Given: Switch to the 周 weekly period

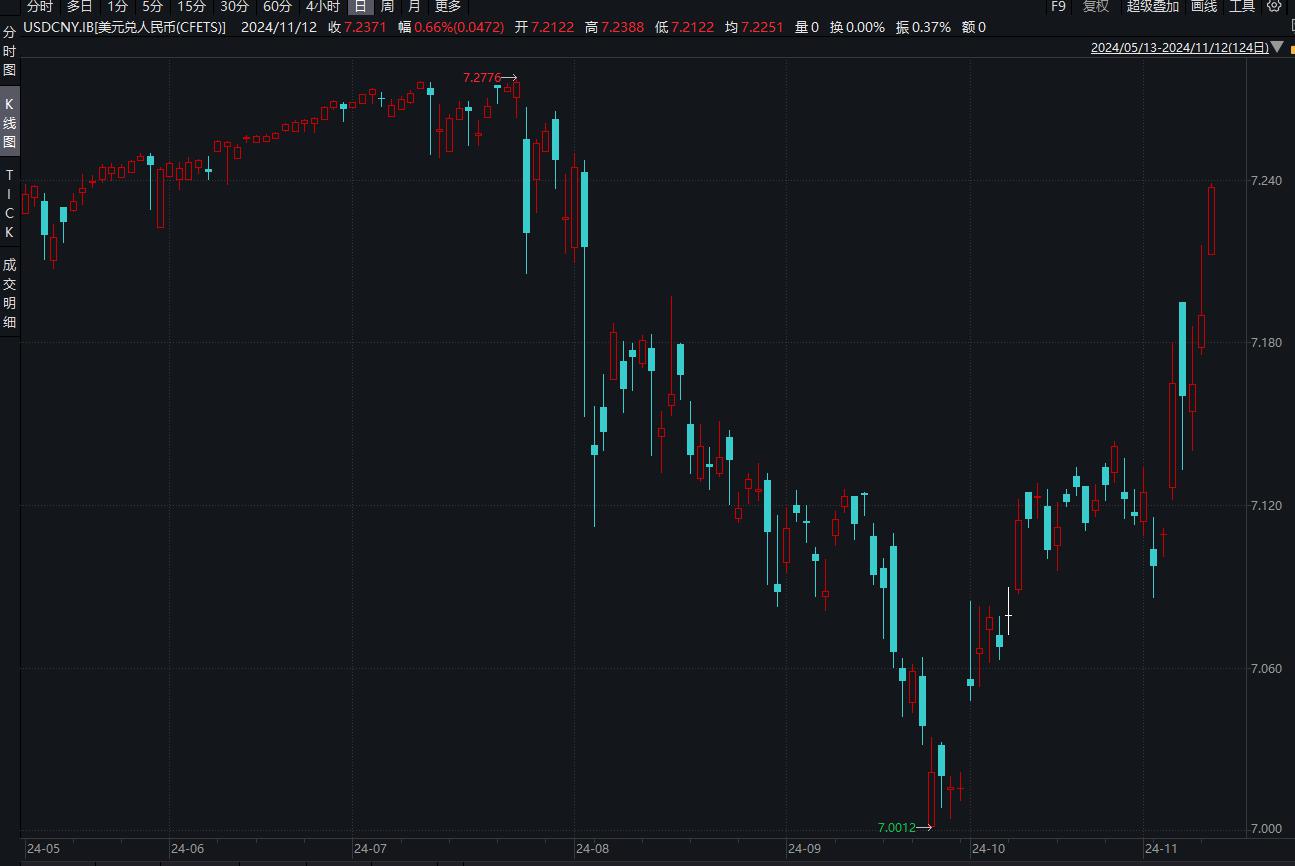Looking at the screenshot, I should (x=387, y=6).
